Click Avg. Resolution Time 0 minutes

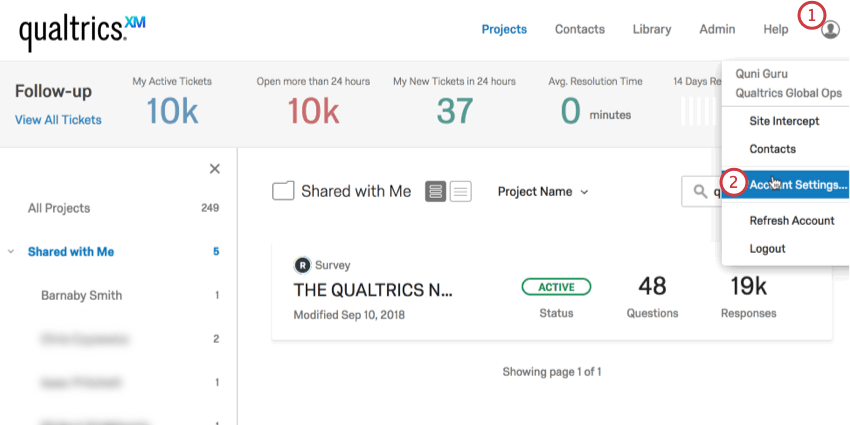(x=595, y=112)
